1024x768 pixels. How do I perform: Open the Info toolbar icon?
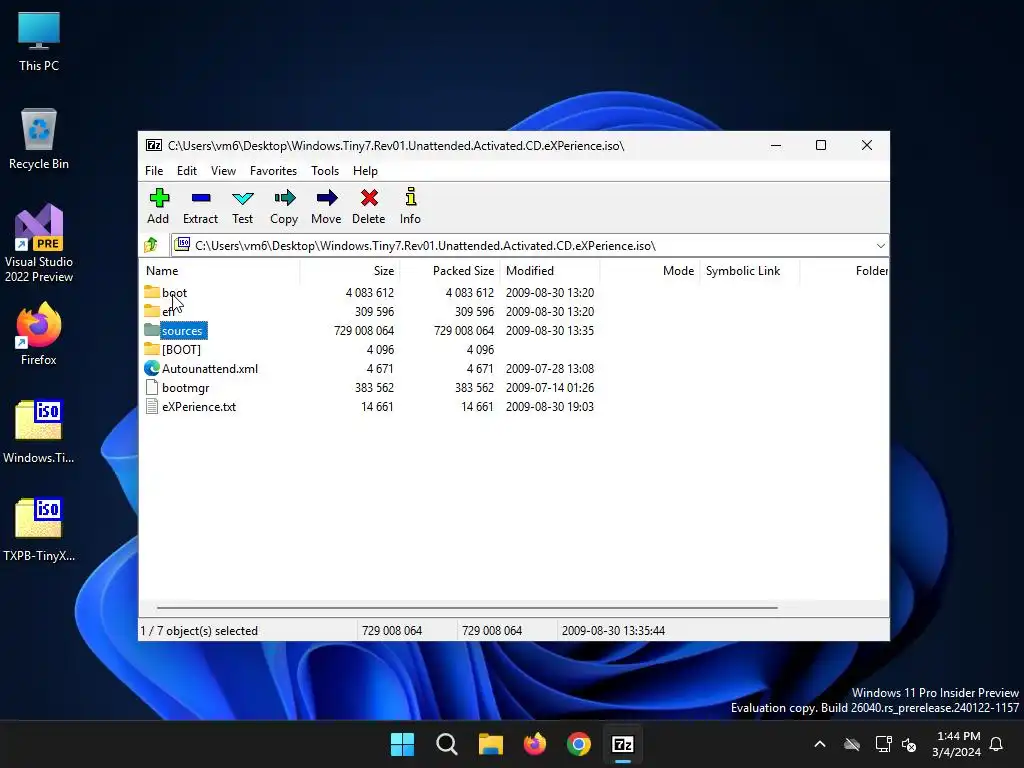pyautogui.click(x=411, y=197)
